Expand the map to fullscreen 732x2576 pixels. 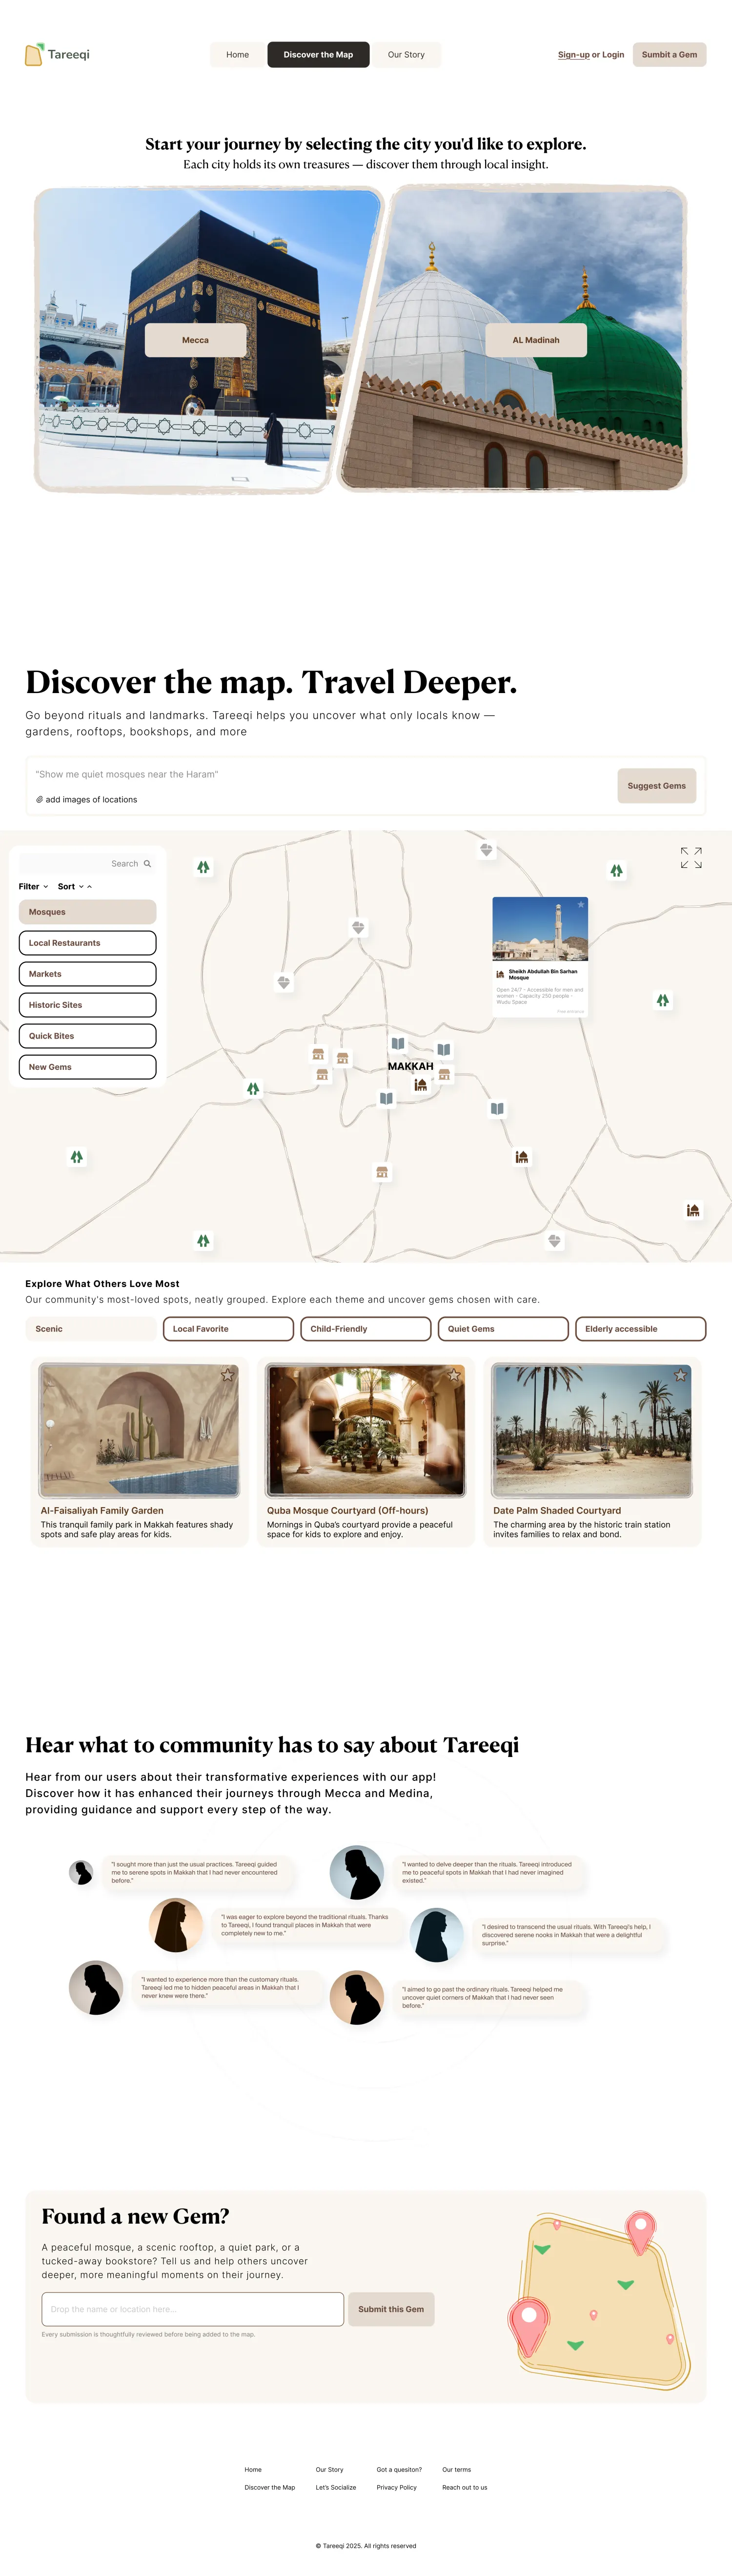[x=691, y=858]
